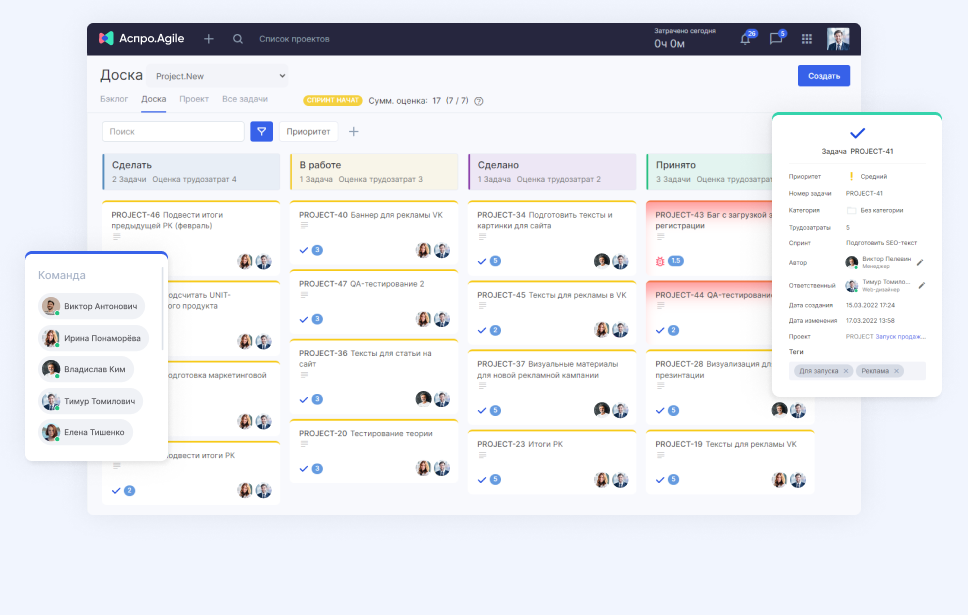Open the user profile avatar menu
The image size is (968, 615).
coord(838,39)
